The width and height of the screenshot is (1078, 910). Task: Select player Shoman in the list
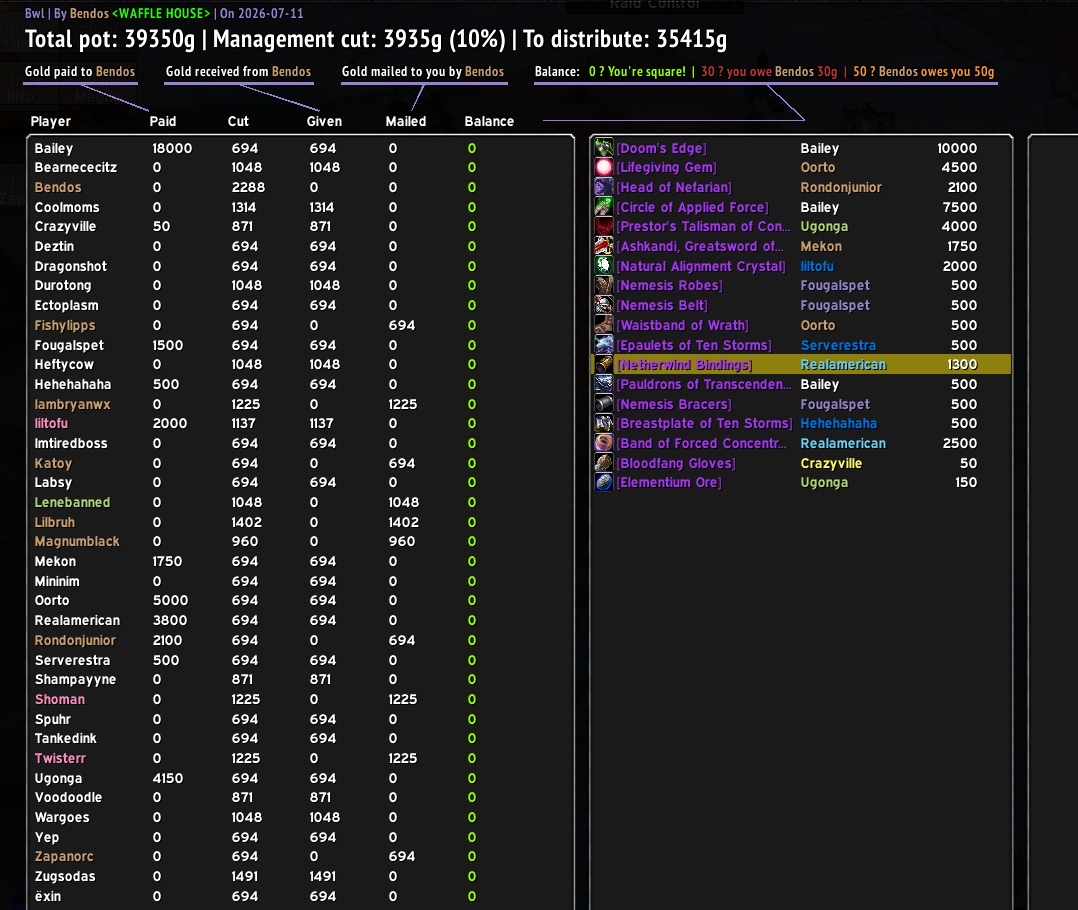(60, 699)
